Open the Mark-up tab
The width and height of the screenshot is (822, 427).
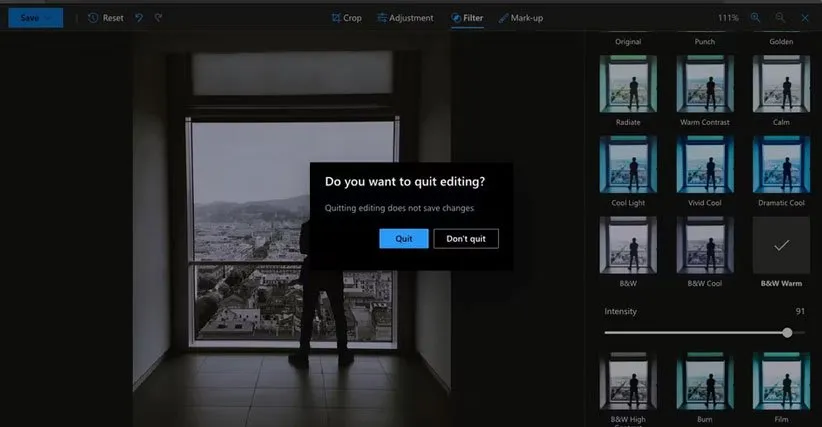[x=520, y=18]
